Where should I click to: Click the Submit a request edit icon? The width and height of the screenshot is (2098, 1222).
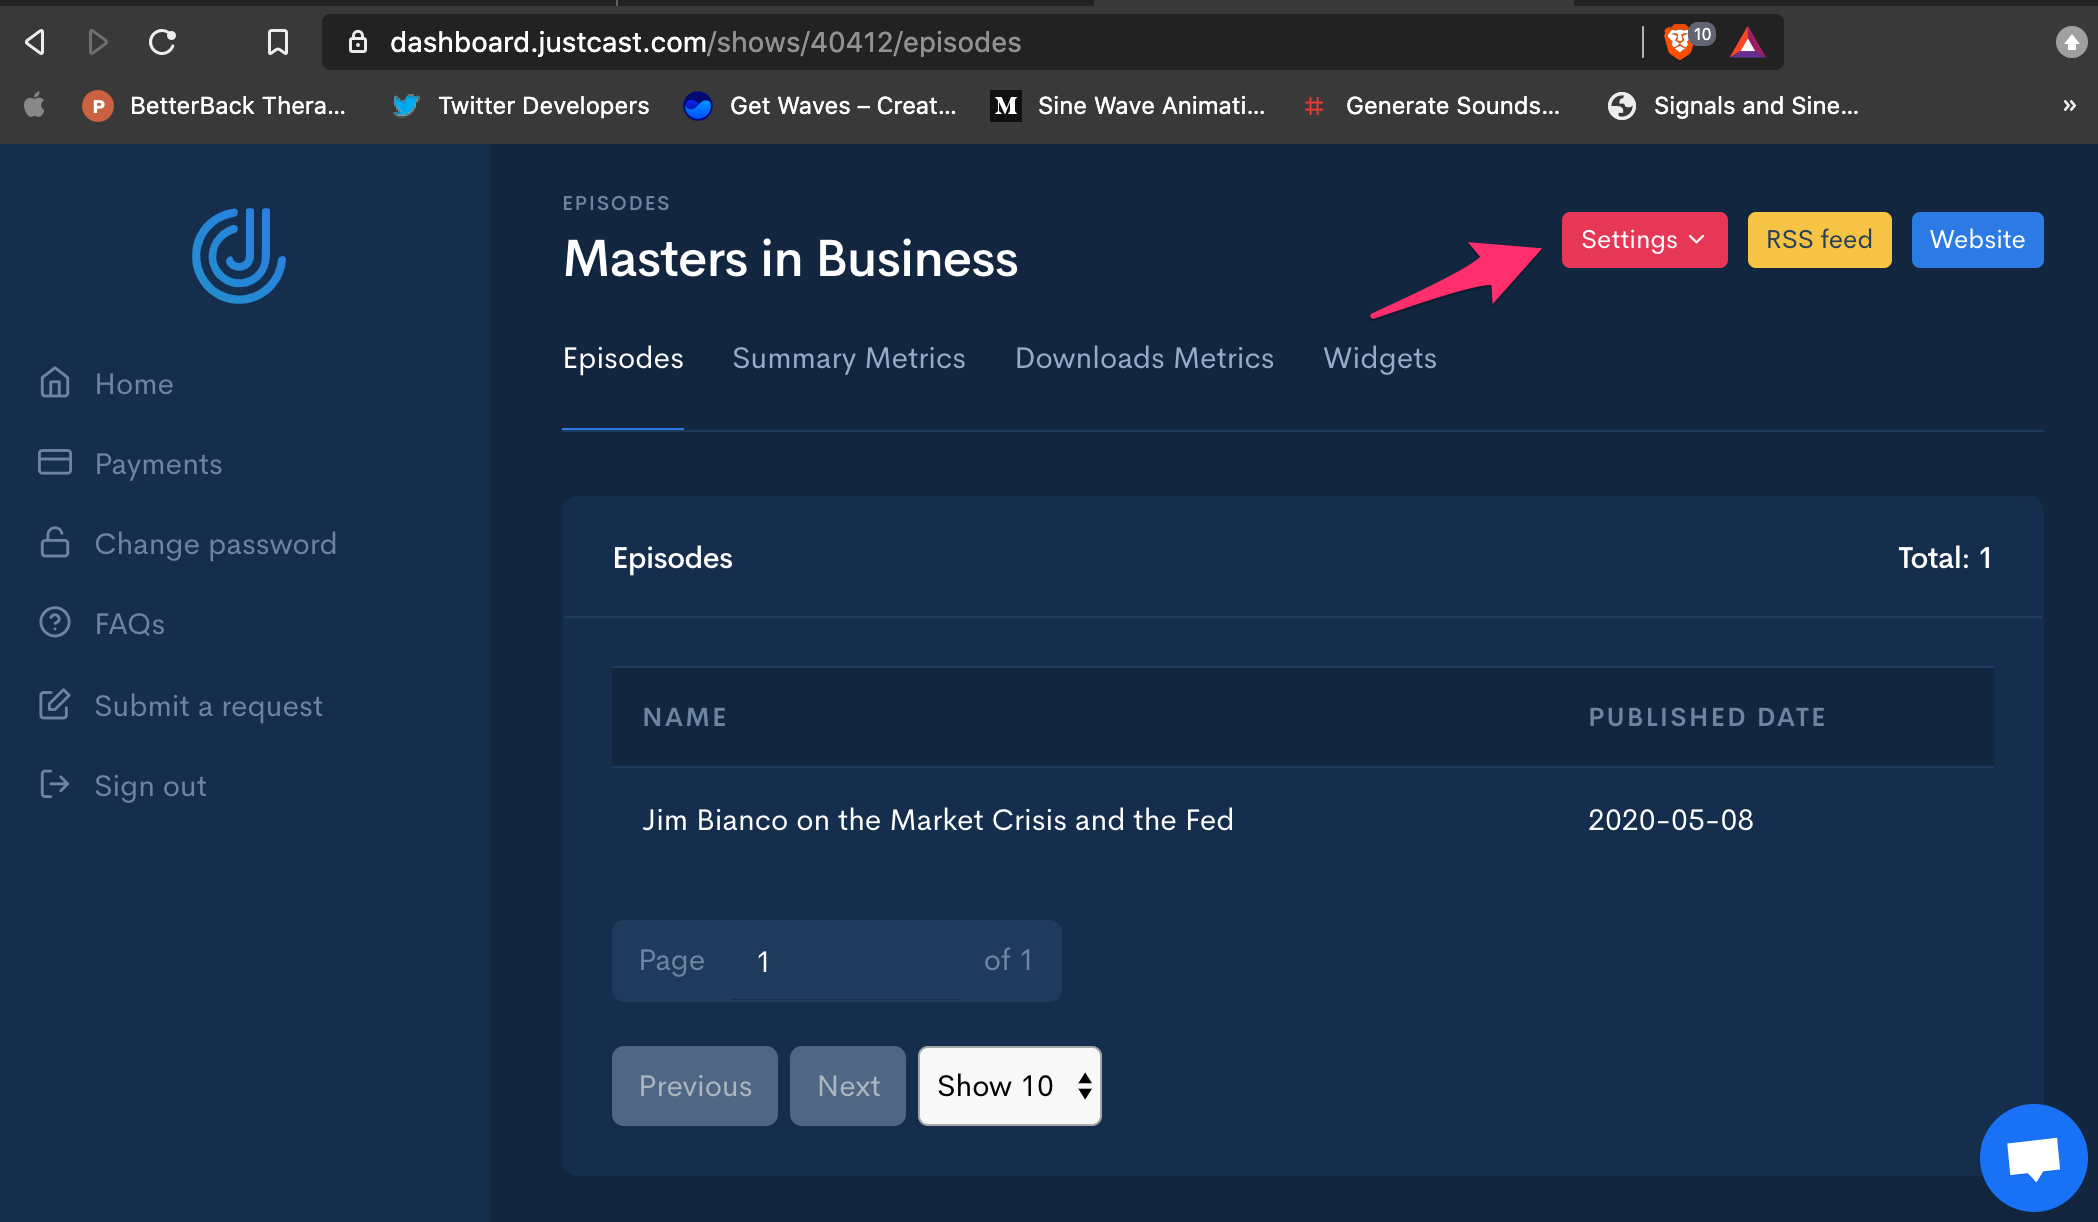point(55,704)
